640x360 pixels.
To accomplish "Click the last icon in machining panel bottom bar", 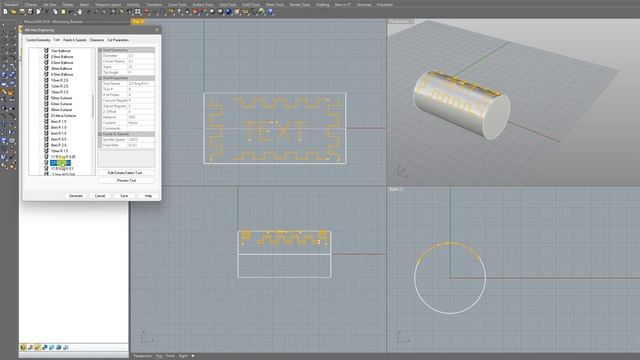I will pos(66,347).
